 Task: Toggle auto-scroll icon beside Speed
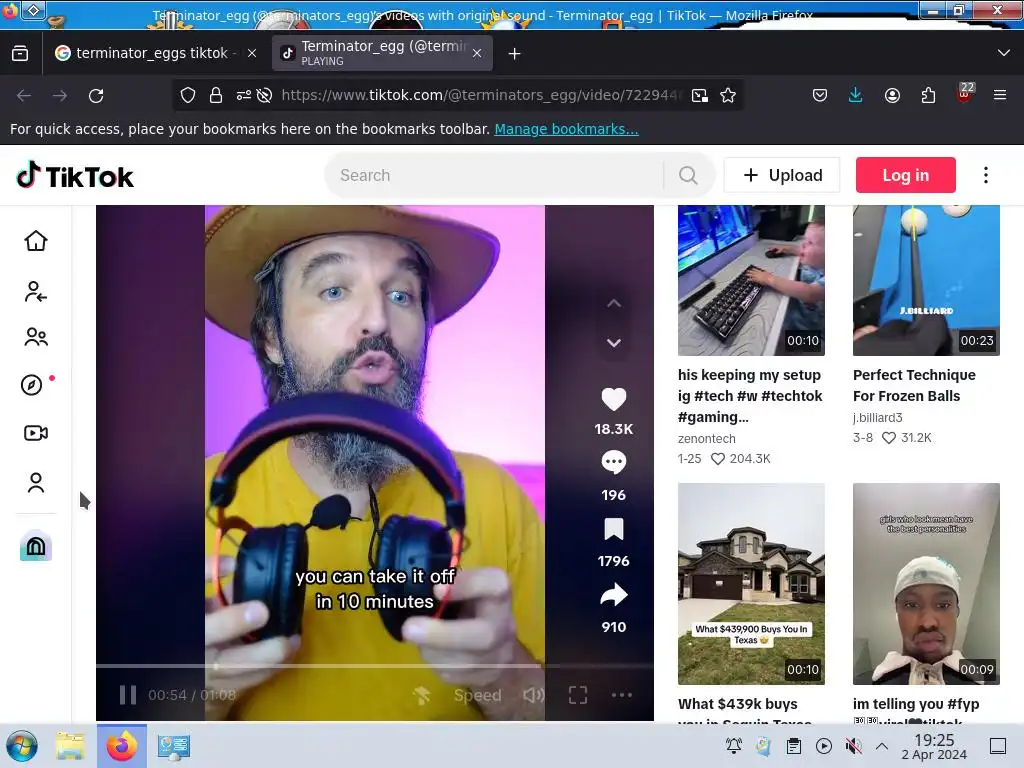(x=422, y=696)
